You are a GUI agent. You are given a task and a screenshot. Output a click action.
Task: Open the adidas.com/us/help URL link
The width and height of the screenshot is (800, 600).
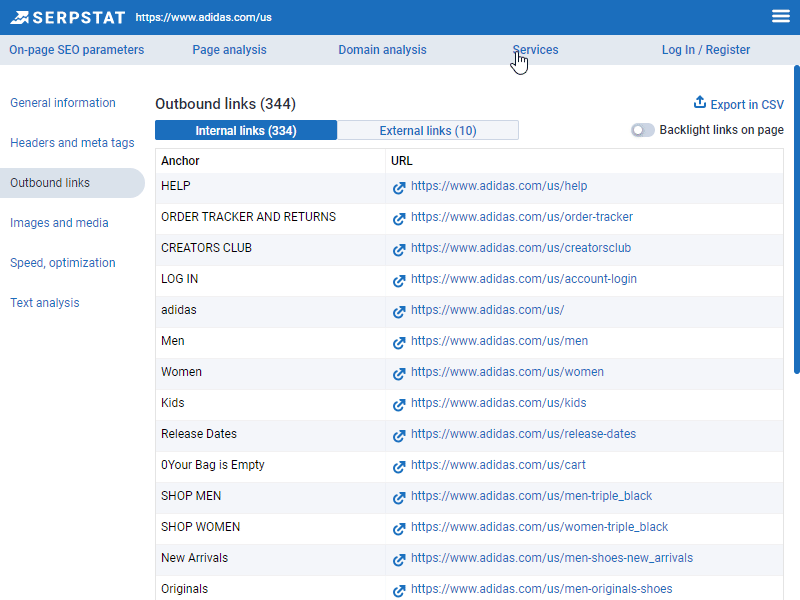499,186
